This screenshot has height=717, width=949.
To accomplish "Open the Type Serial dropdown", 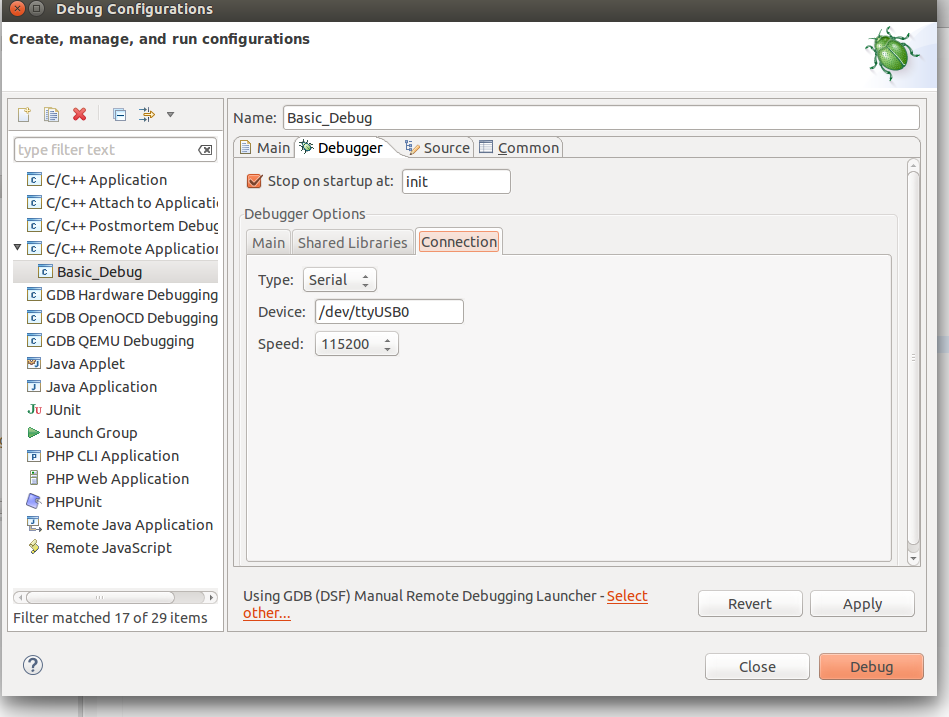I will [x=340, y=280].
